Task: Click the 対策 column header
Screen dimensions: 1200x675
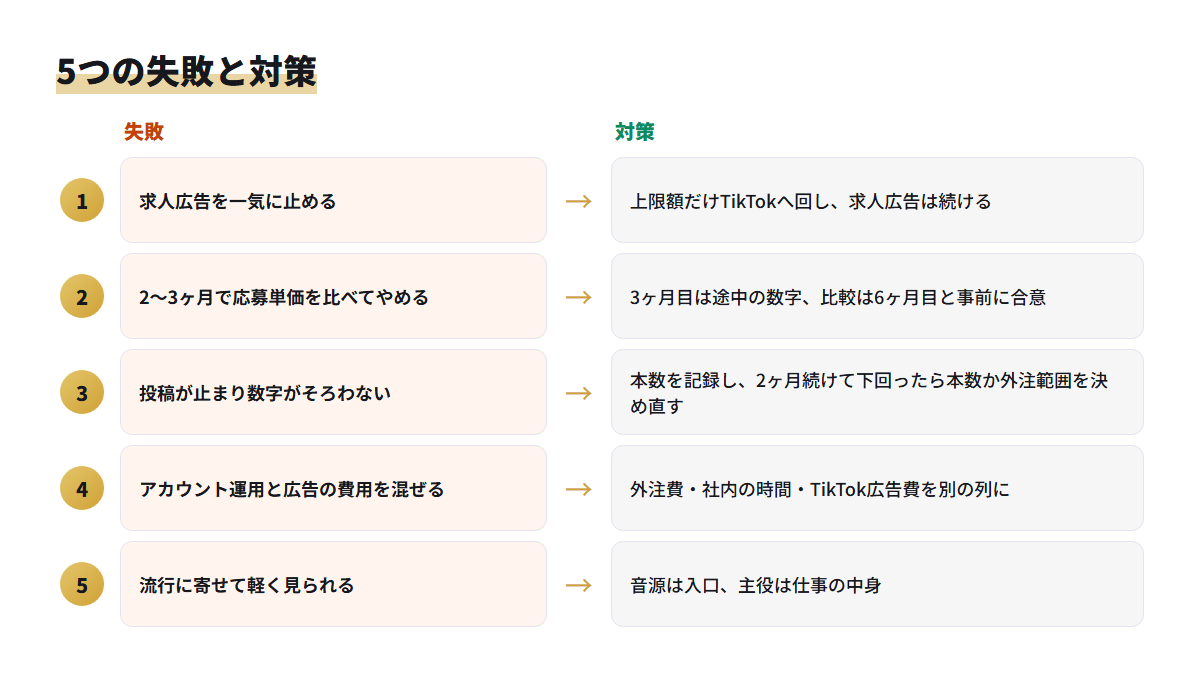Action: coord(634,132)
